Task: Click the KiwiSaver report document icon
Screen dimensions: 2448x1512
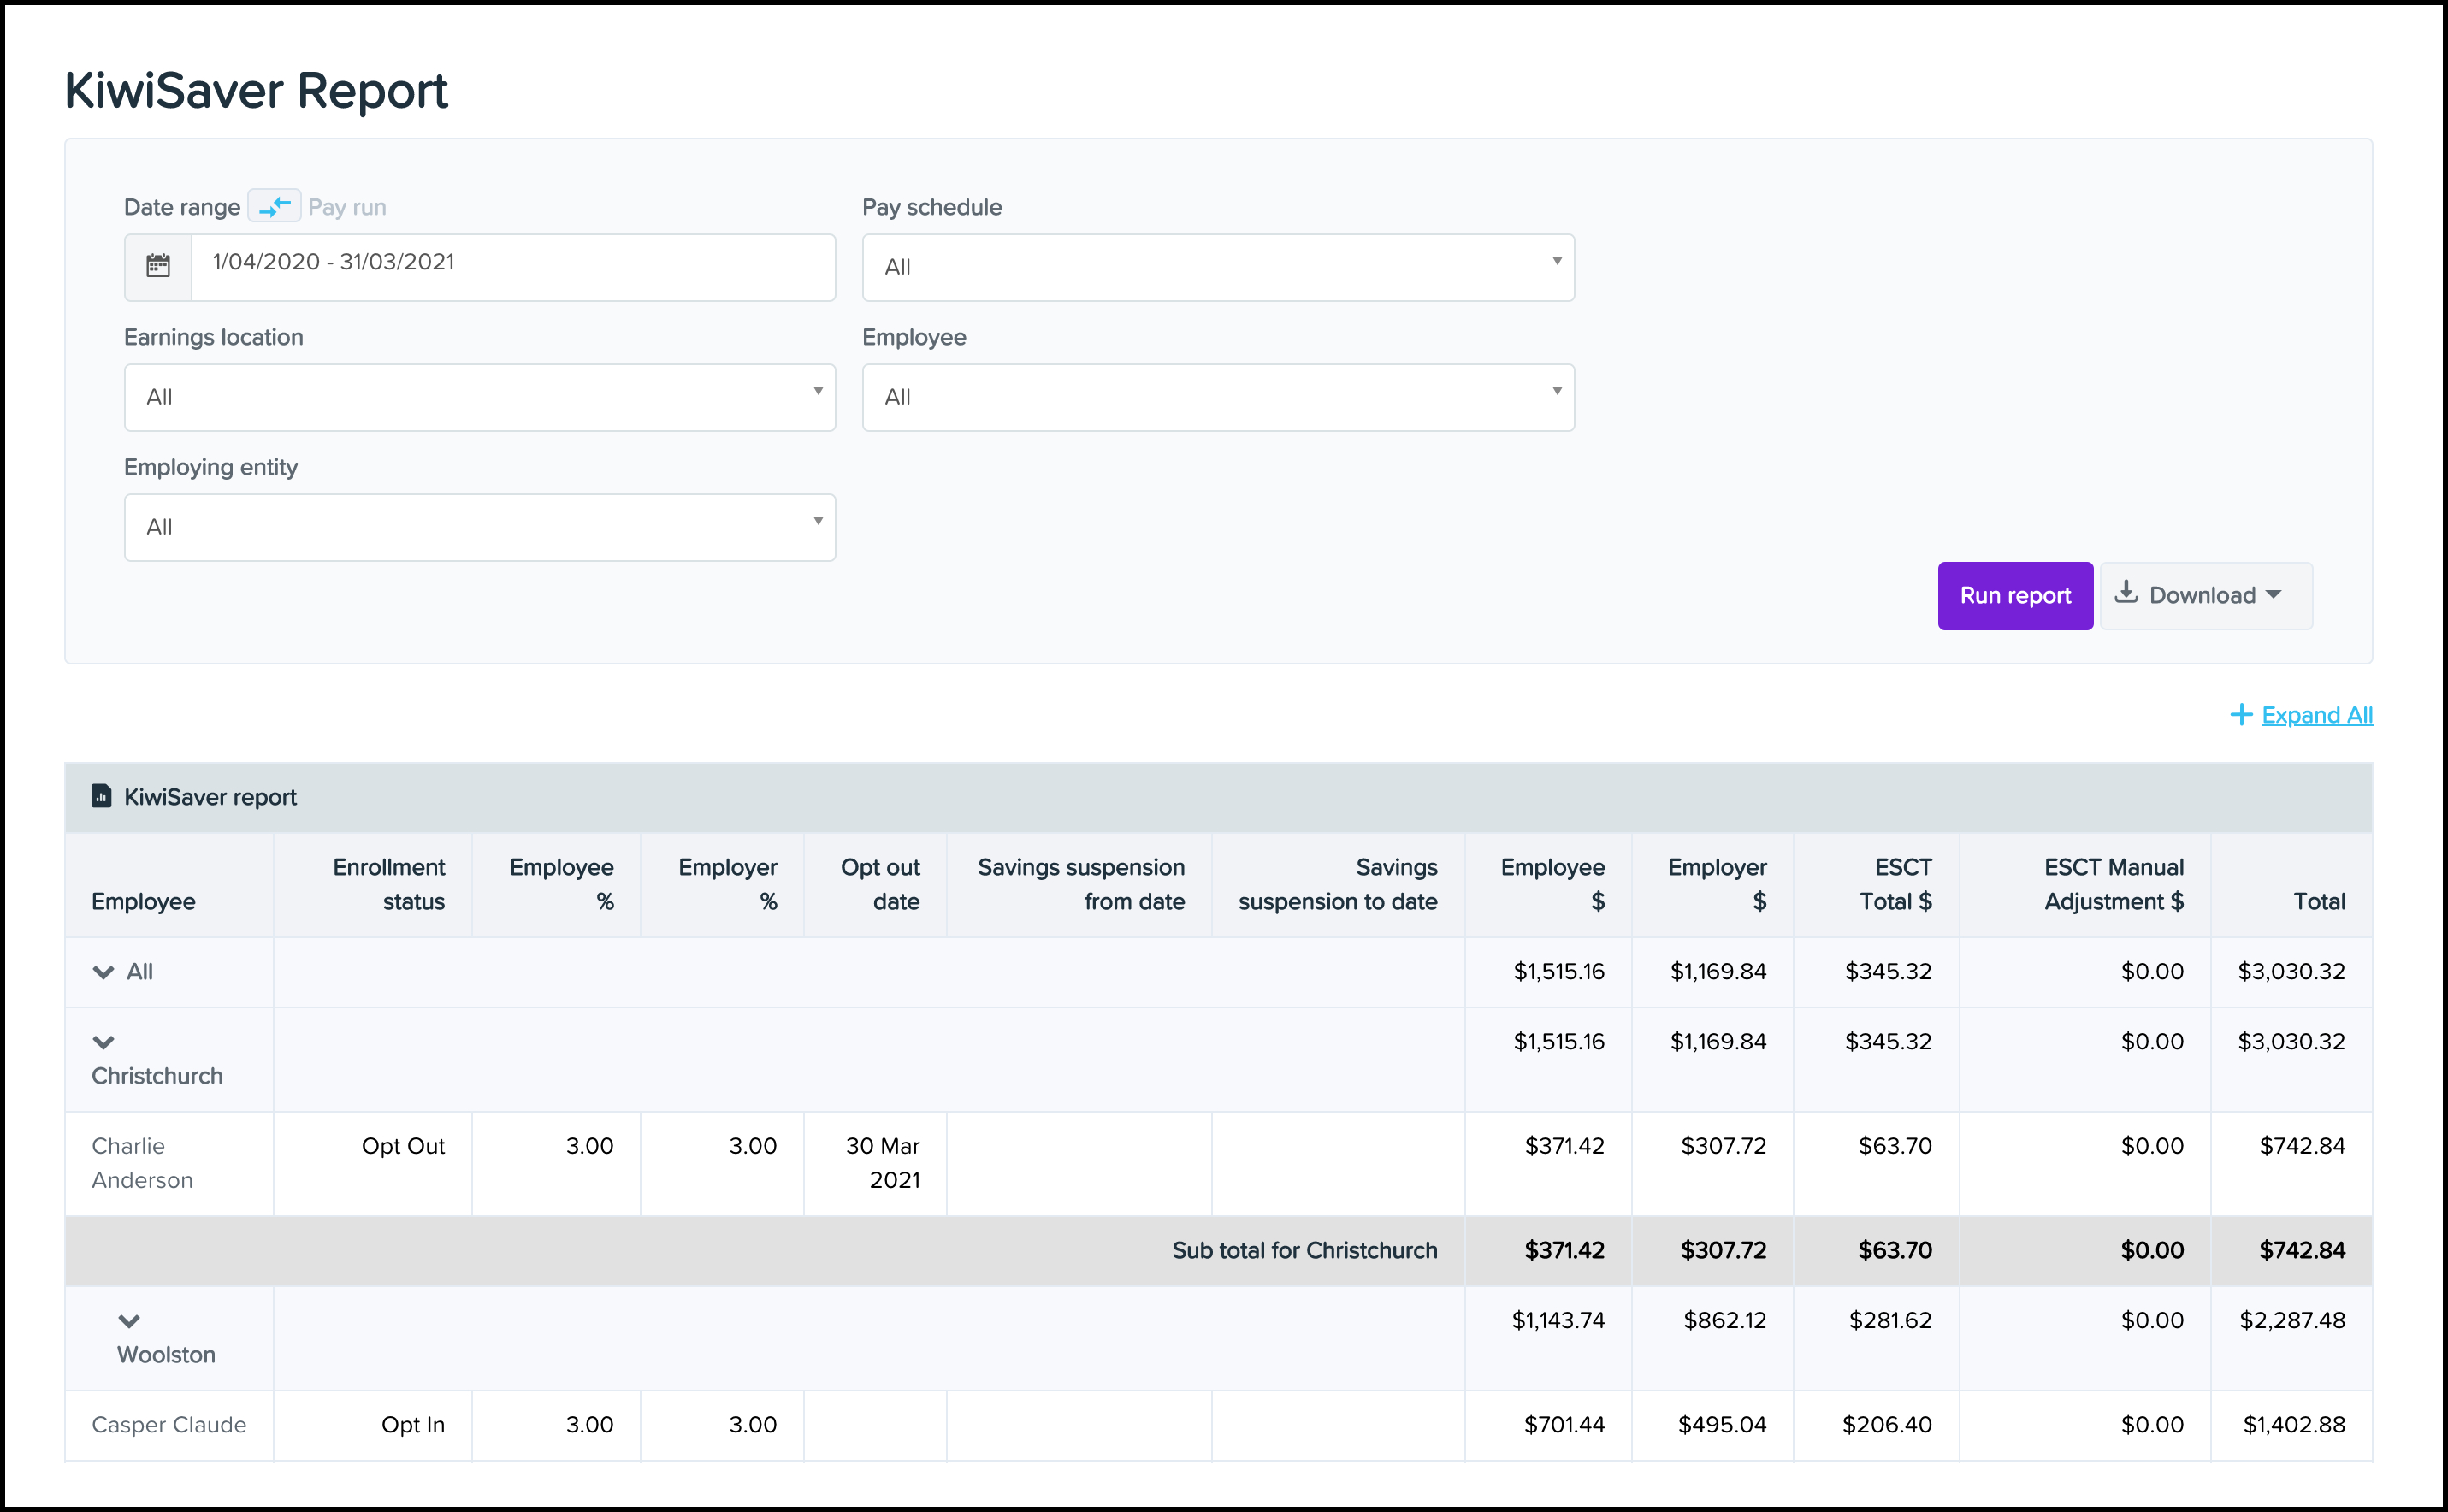Action: (x=101, y=796)
